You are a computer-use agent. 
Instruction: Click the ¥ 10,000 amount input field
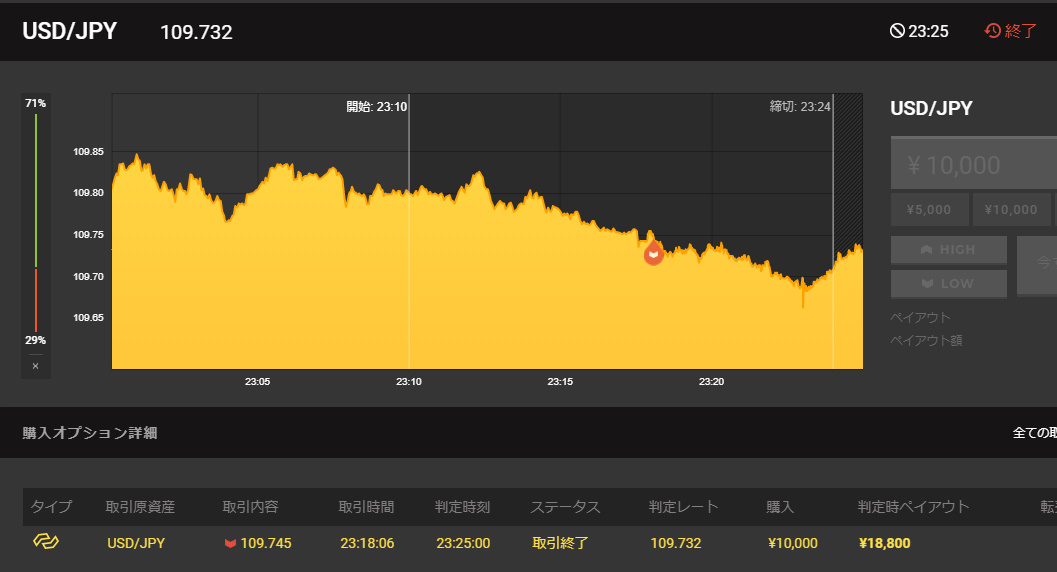pos(974,165)
